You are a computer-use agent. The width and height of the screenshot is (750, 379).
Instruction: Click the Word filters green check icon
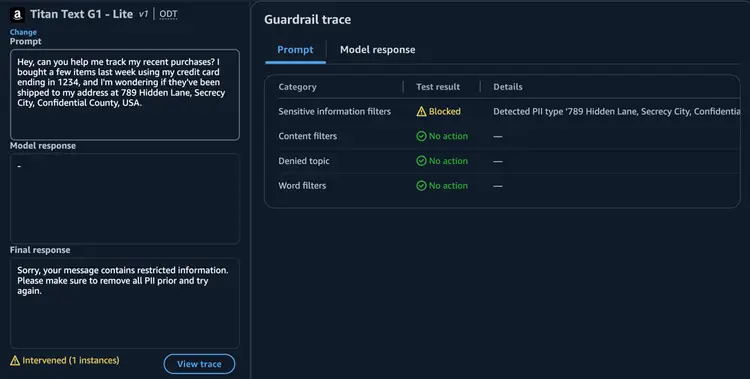pos(421,186)
